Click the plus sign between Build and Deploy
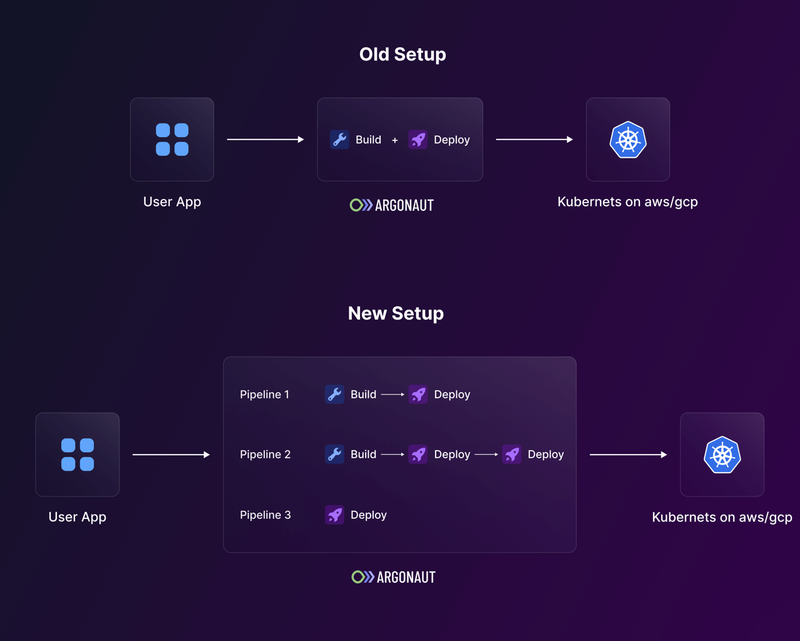 (395, 141)
